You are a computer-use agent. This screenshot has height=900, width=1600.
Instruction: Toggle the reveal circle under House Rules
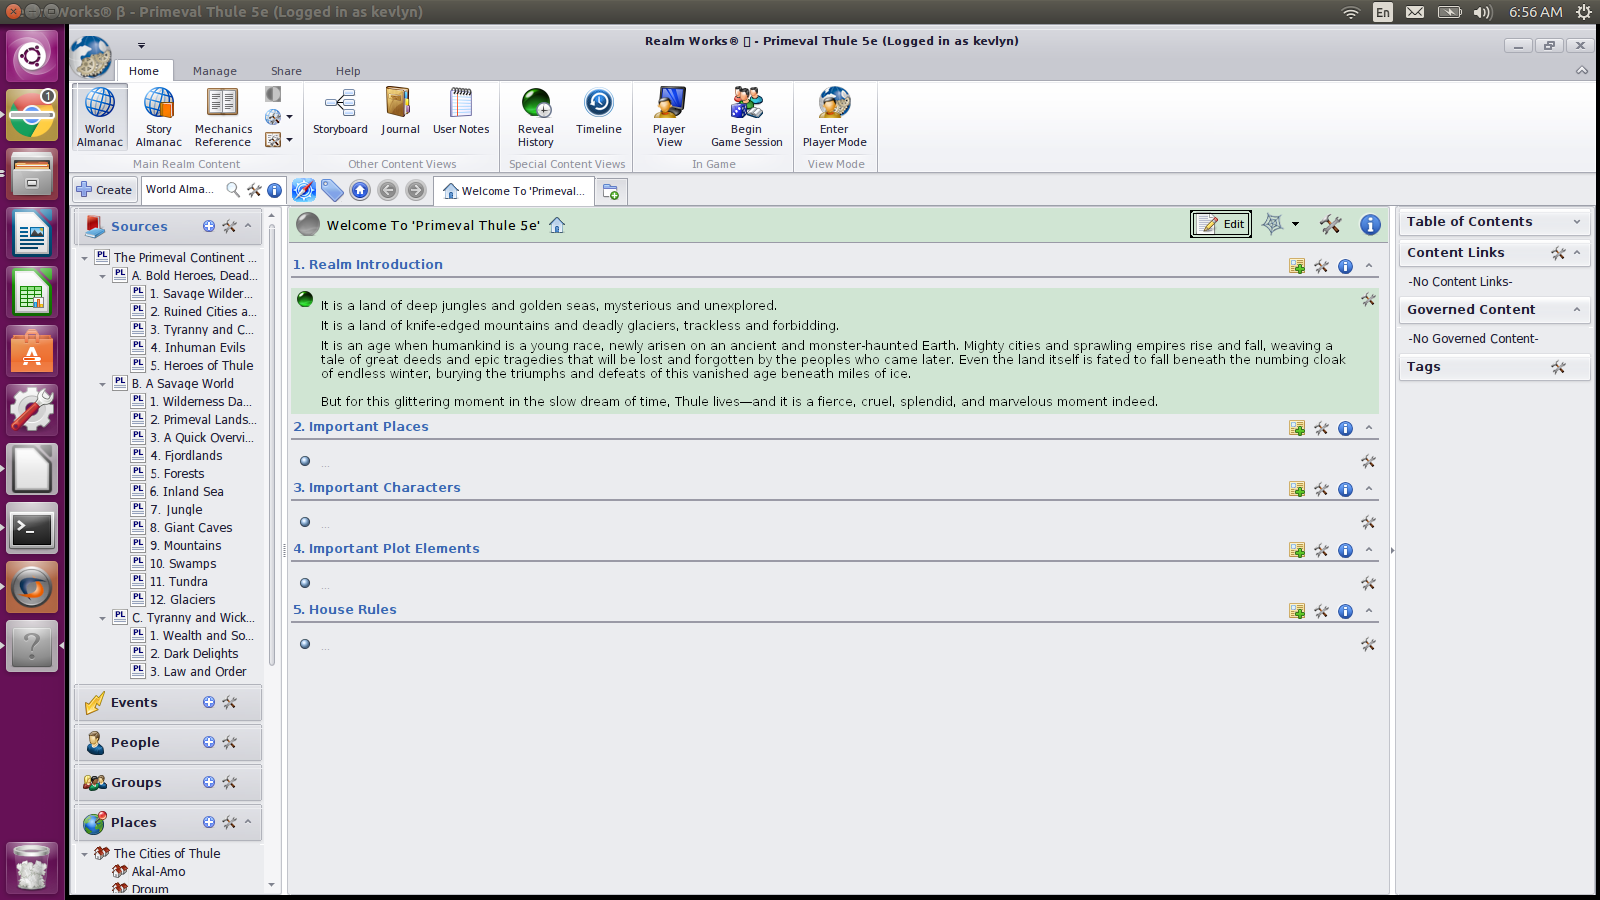click(305, 644)
